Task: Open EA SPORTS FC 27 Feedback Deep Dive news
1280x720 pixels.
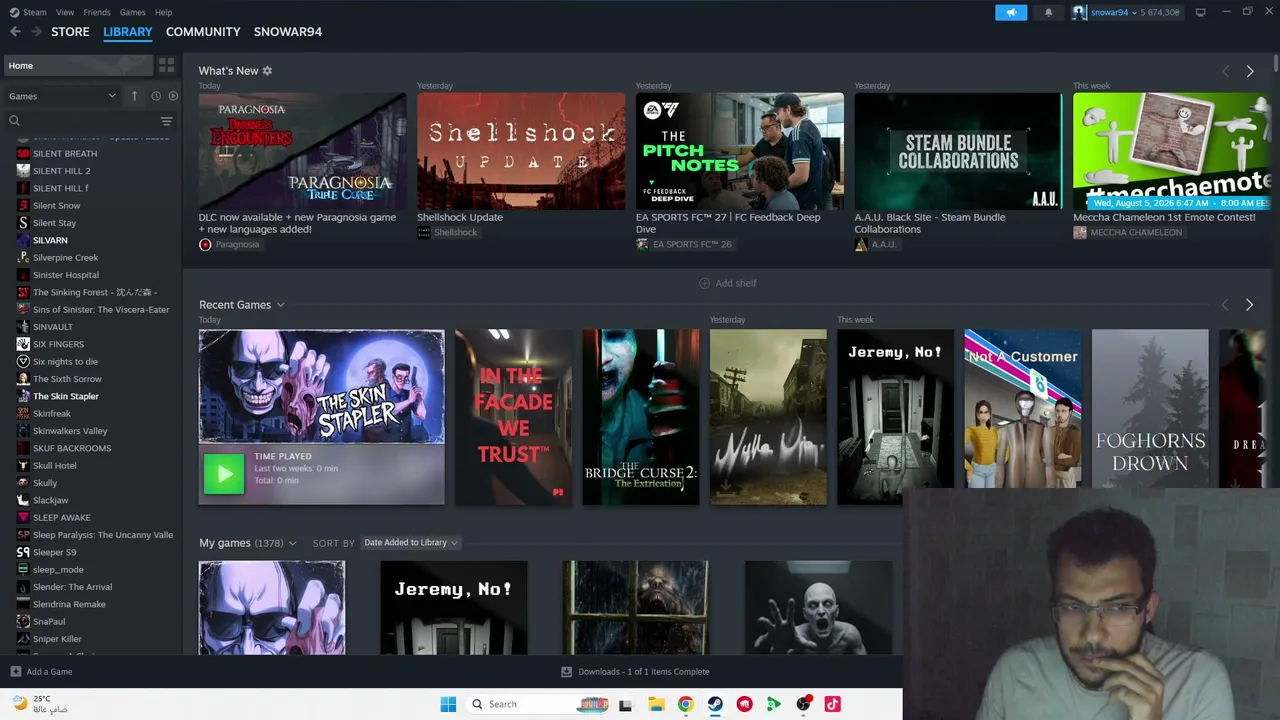Action: (x=728, y=223)
